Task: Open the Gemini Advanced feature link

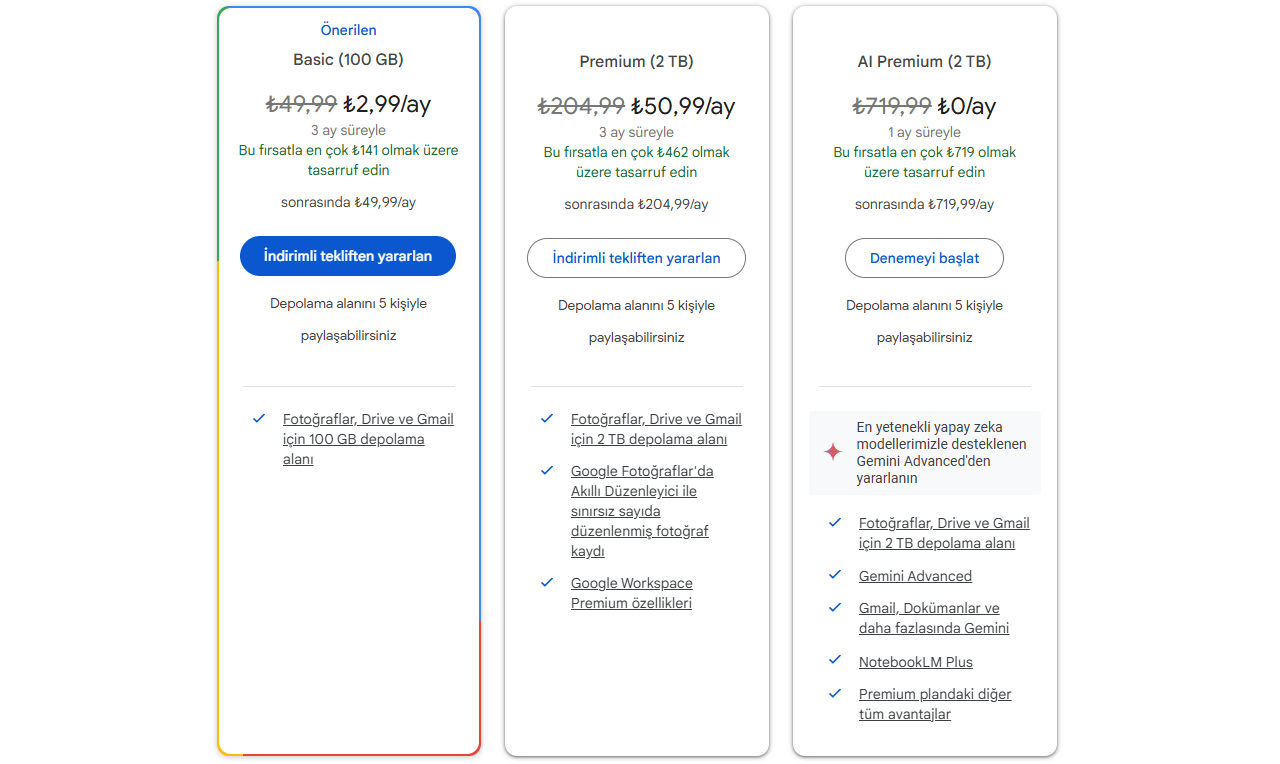Action: pyautogui.click(x=915, y=576)
